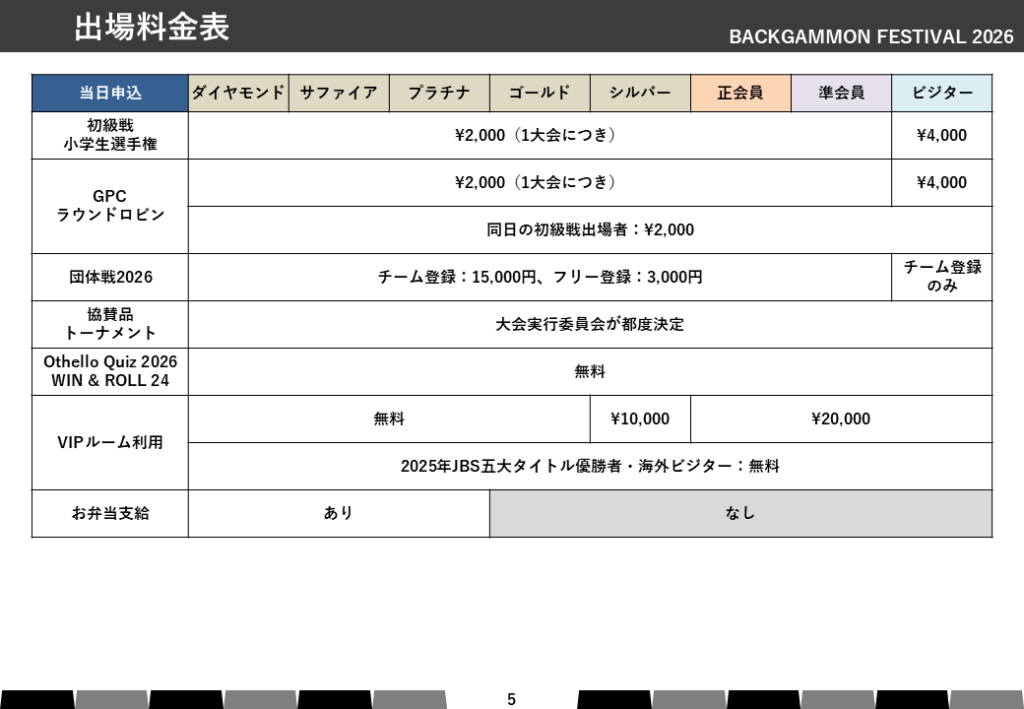Select the GPC ラウンドロビン row label

pyautogui.click(x=110, y=206)
